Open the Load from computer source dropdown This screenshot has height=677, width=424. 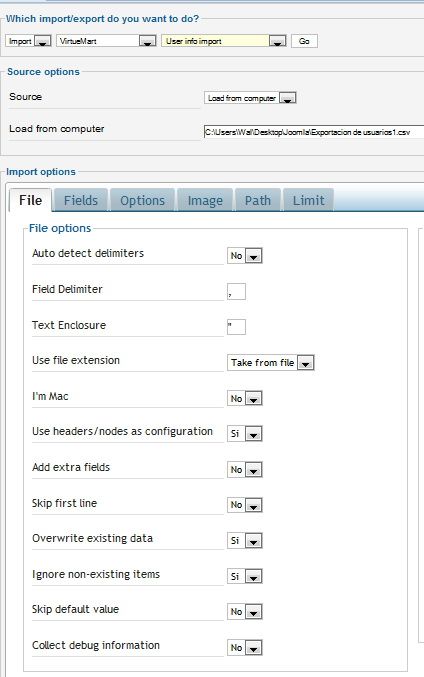pos(250,98)
